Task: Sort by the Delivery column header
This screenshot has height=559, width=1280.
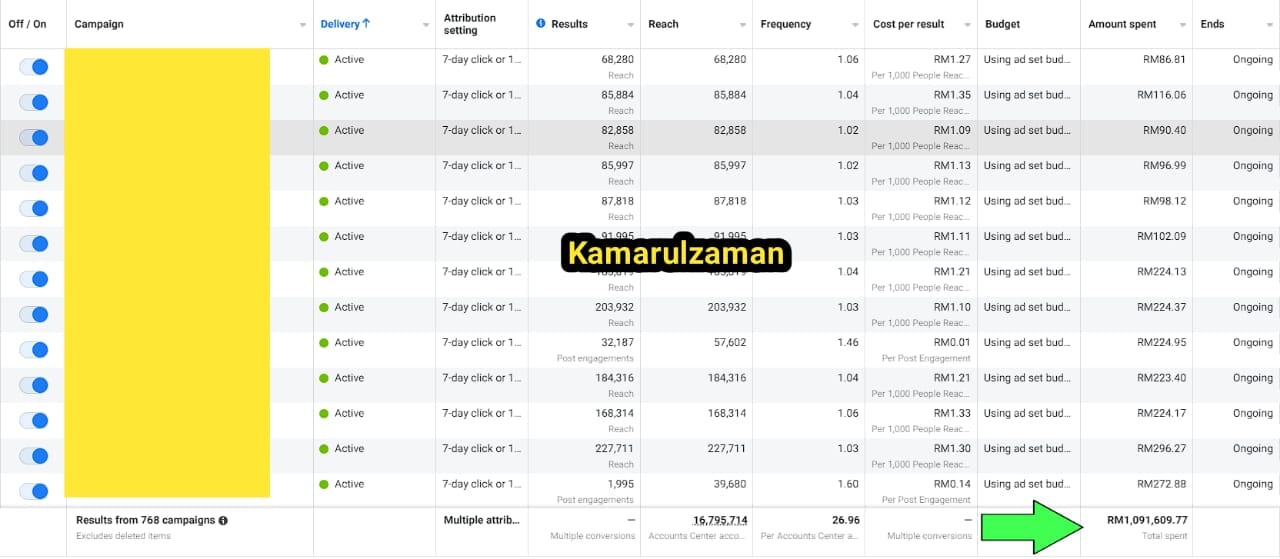Action: 339,24
